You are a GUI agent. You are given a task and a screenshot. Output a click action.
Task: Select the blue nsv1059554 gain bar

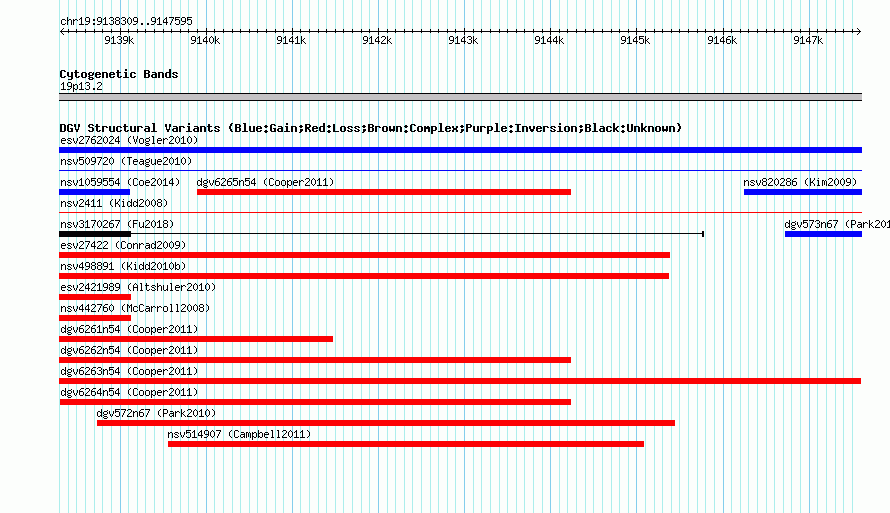click(x=95, y=192)
